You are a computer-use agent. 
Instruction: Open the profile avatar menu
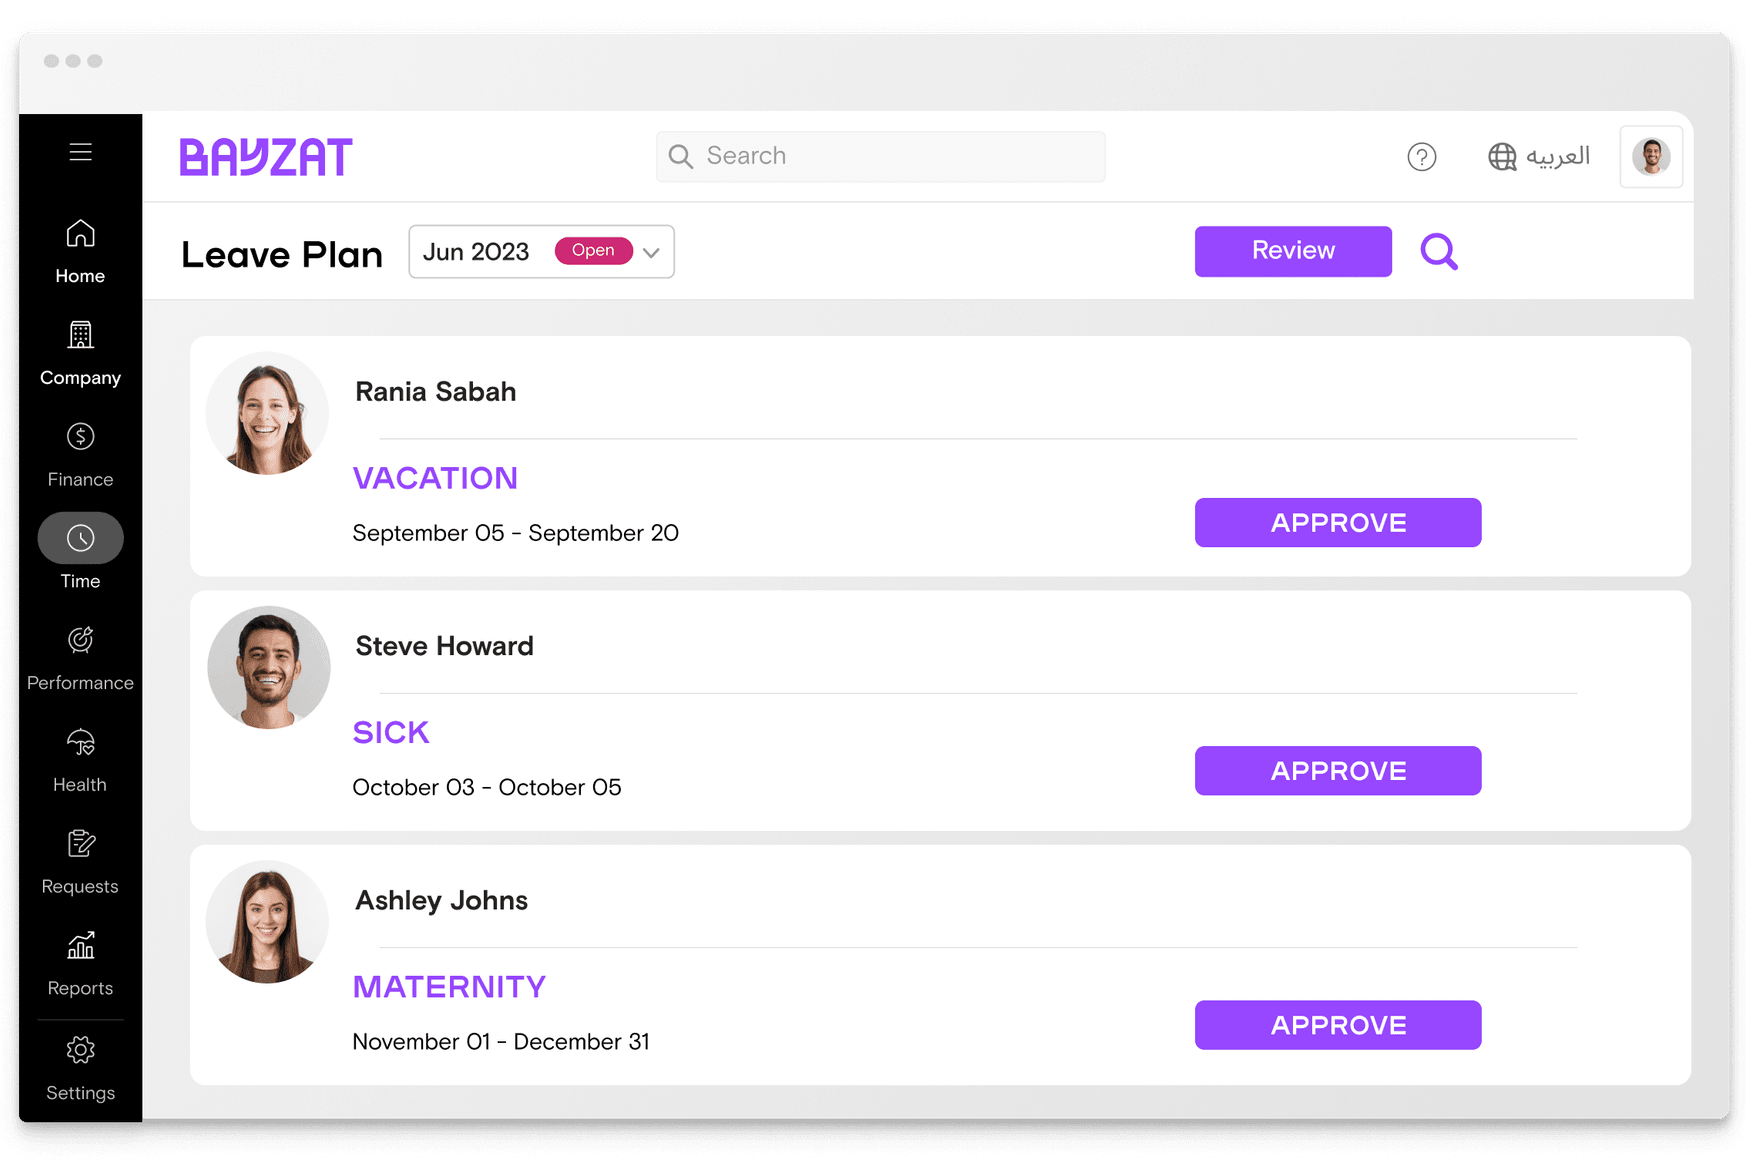(x=1650, y=156)
